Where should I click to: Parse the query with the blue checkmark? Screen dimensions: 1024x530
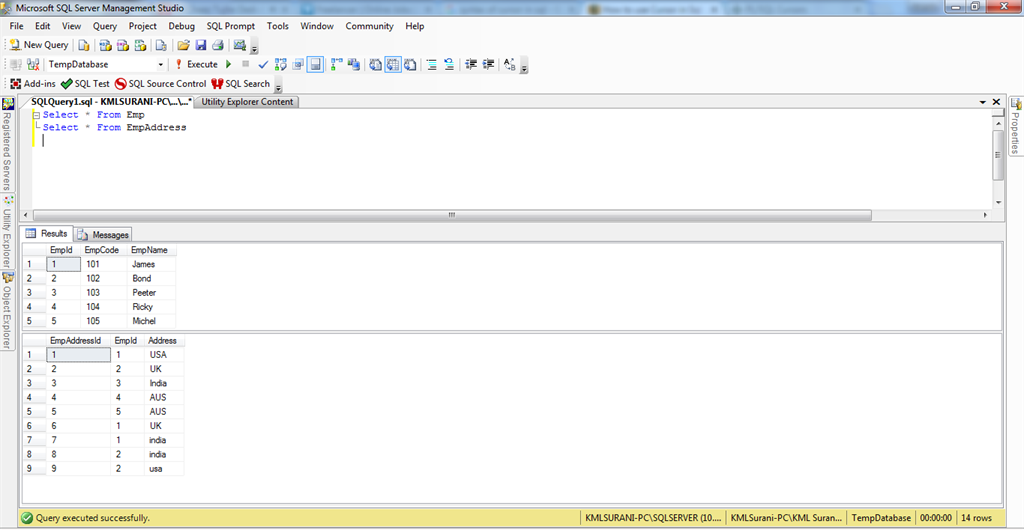(263, 65)
